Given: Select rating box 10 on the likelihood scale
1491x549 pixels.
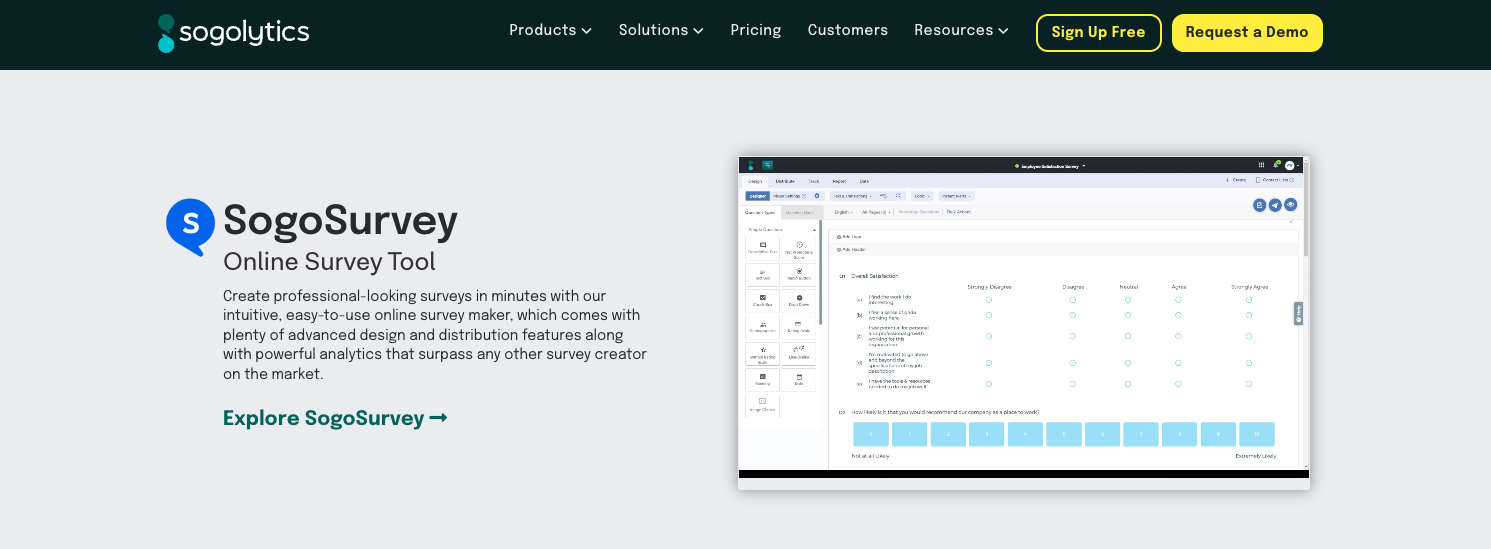Looking at the screenshot, I should pos(1257,434).
